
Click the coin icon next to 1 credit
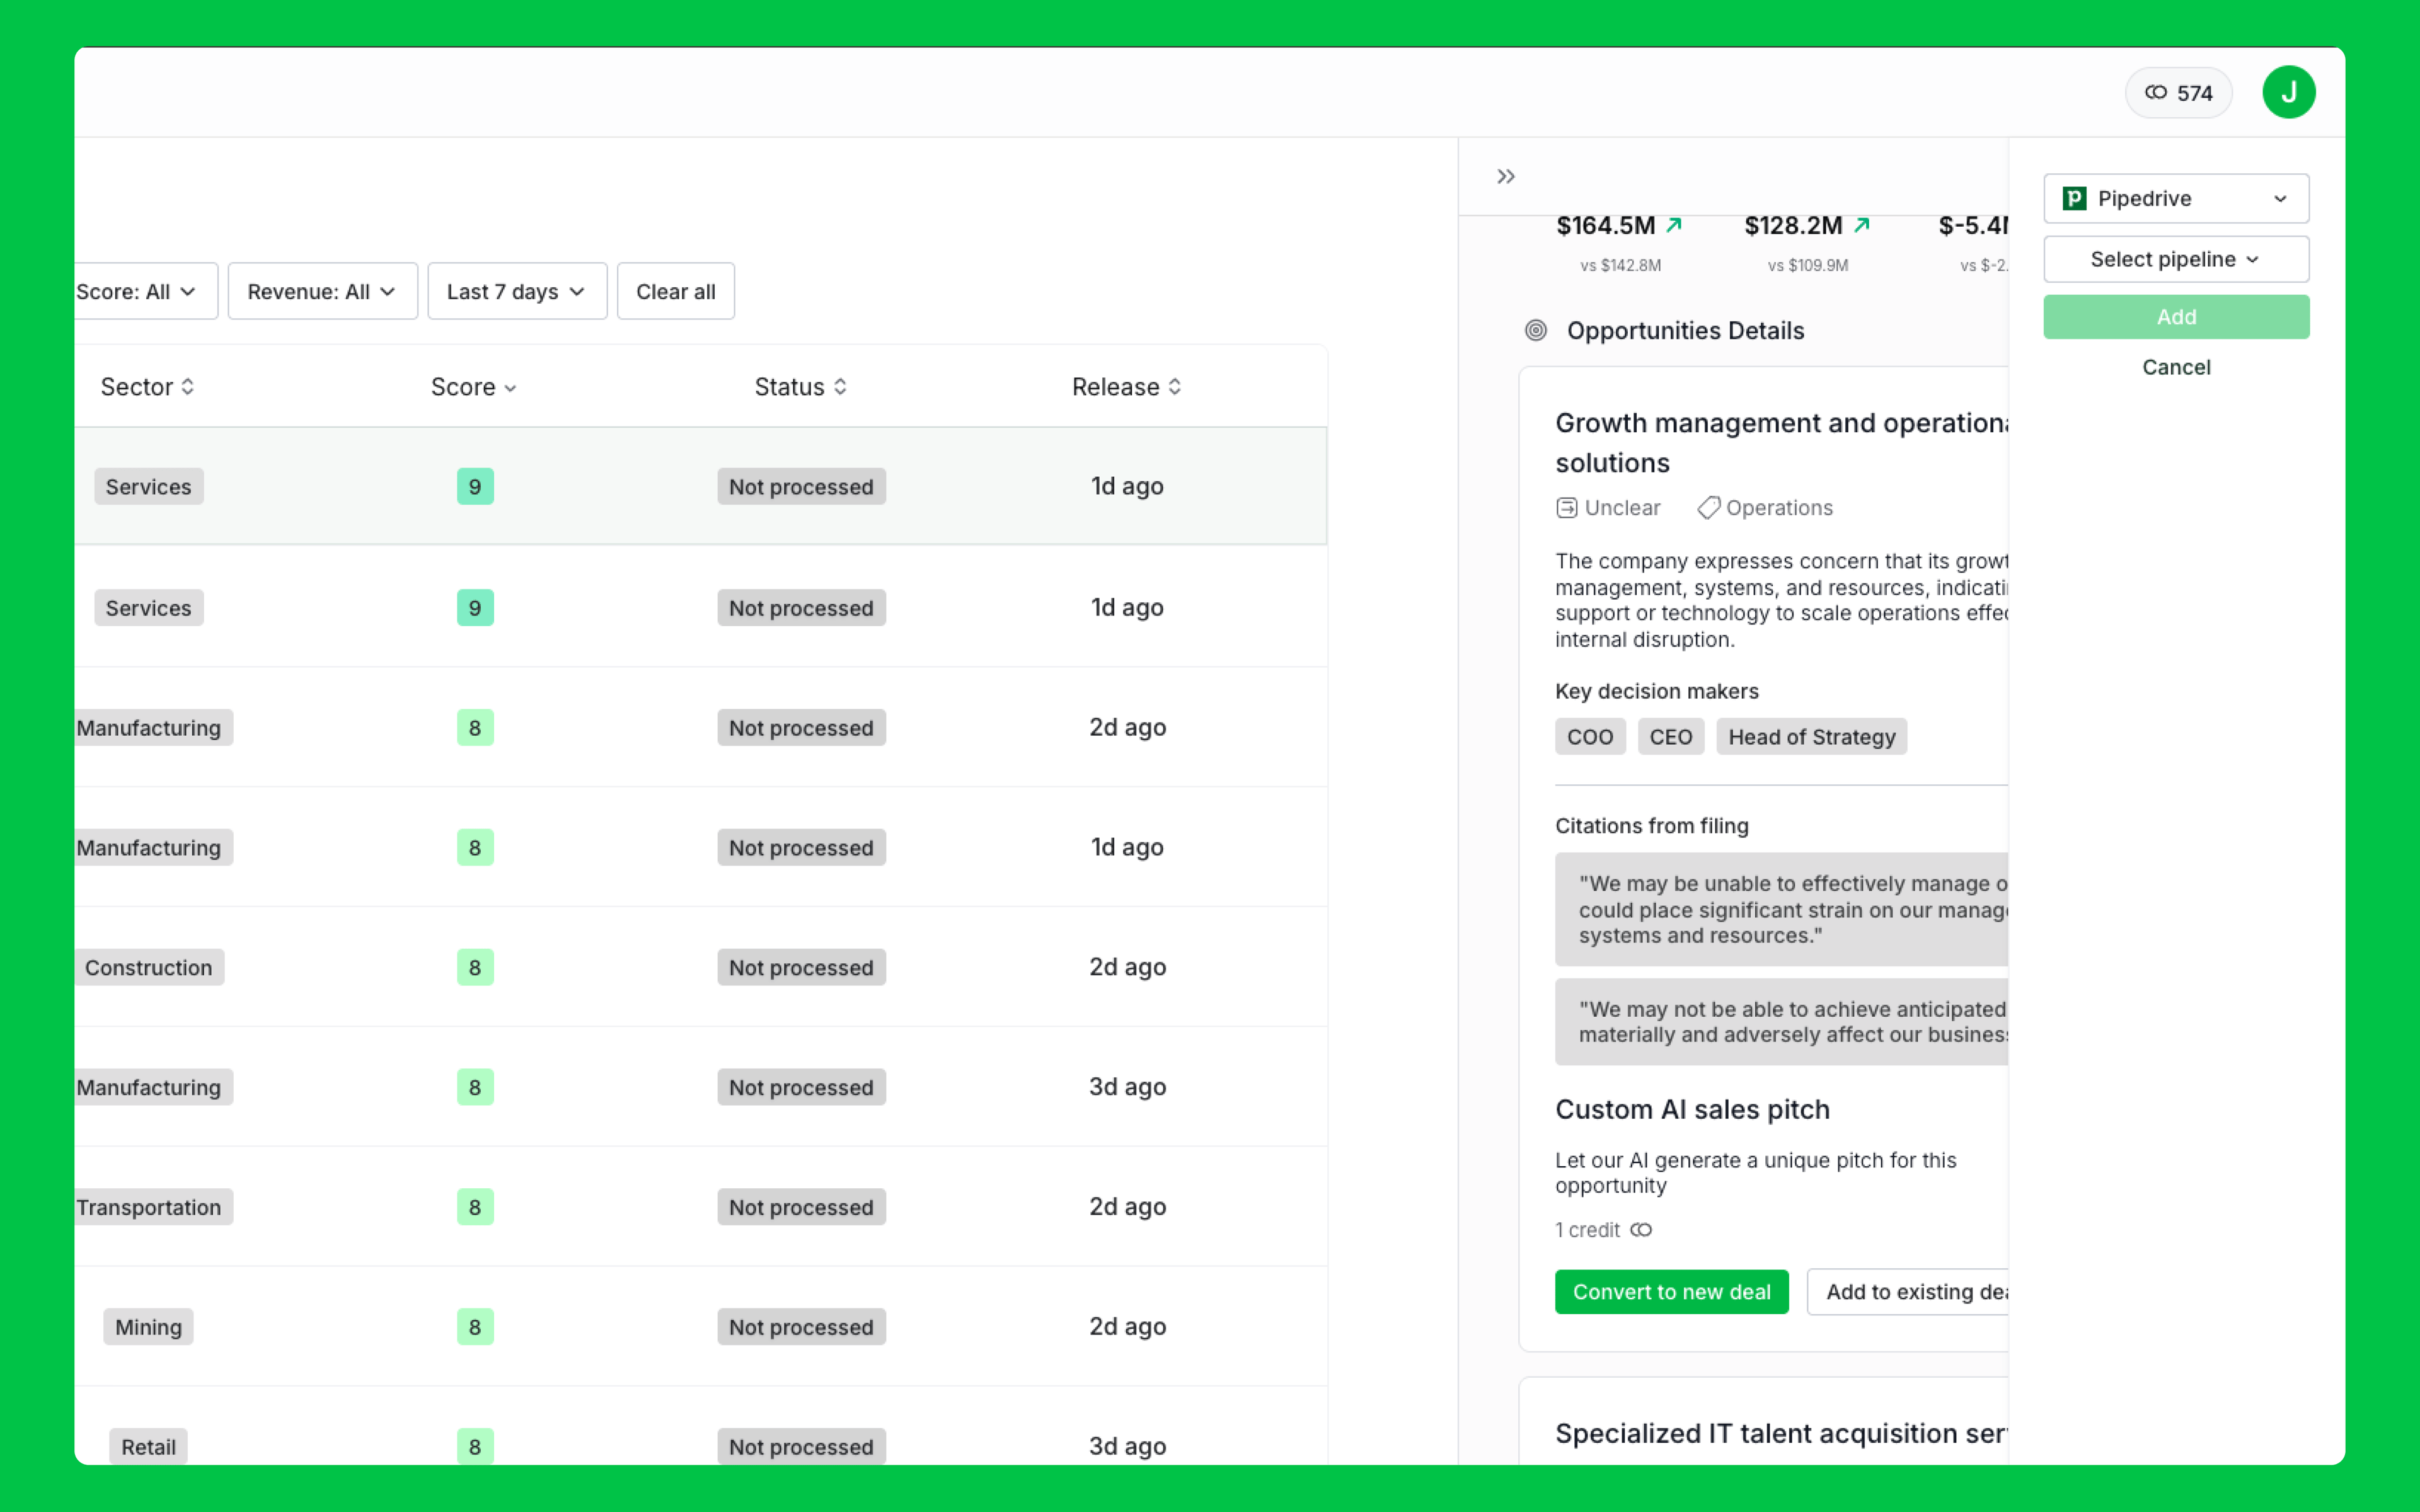tap(1641, 1230)
